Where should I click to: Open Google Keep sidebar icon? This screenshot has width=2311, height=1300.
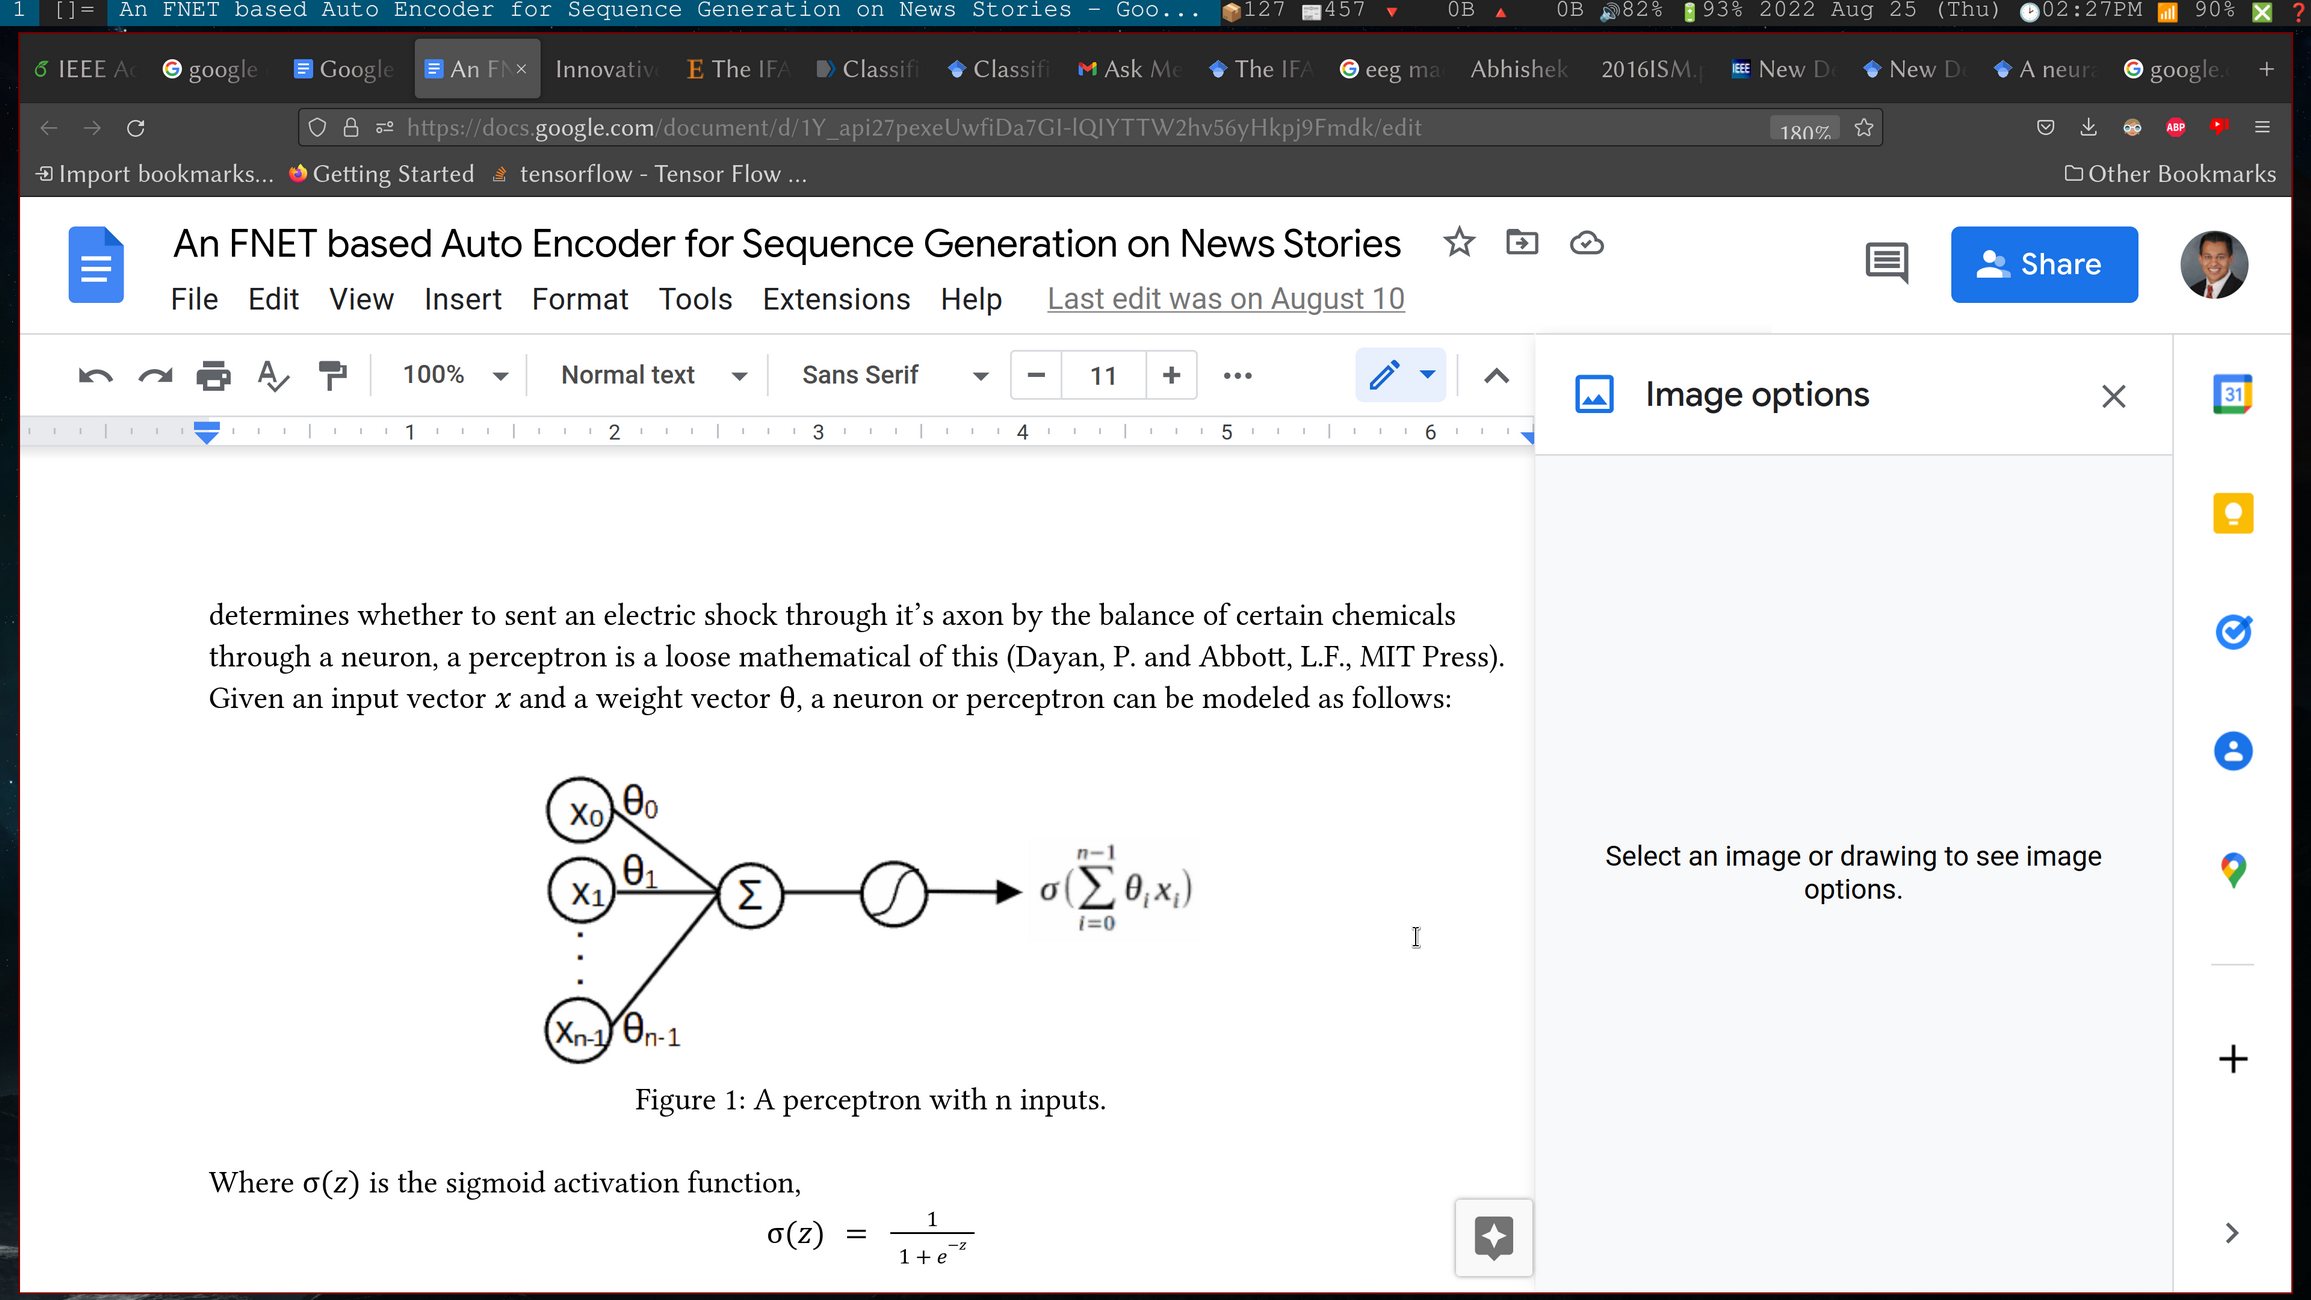tap(2232, 514)
